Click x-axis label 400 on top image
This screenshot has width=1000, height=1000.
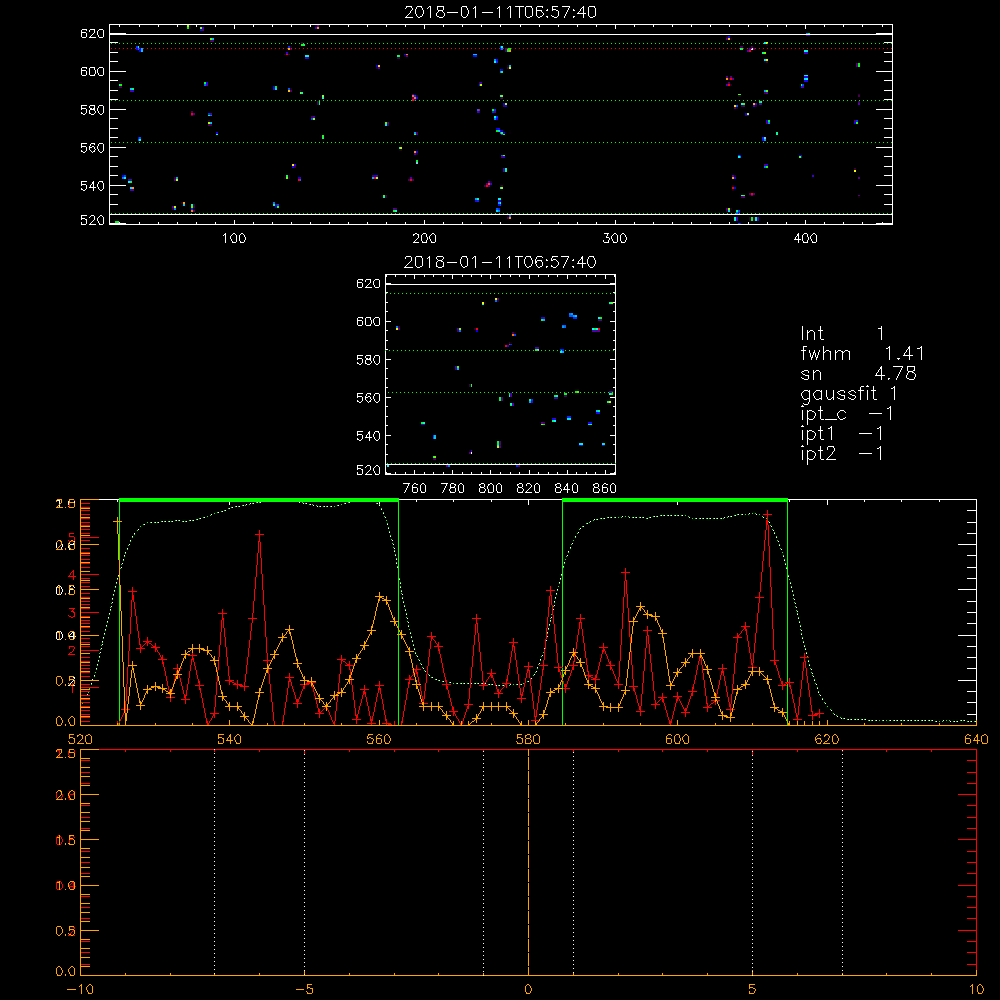coord(805,239)
